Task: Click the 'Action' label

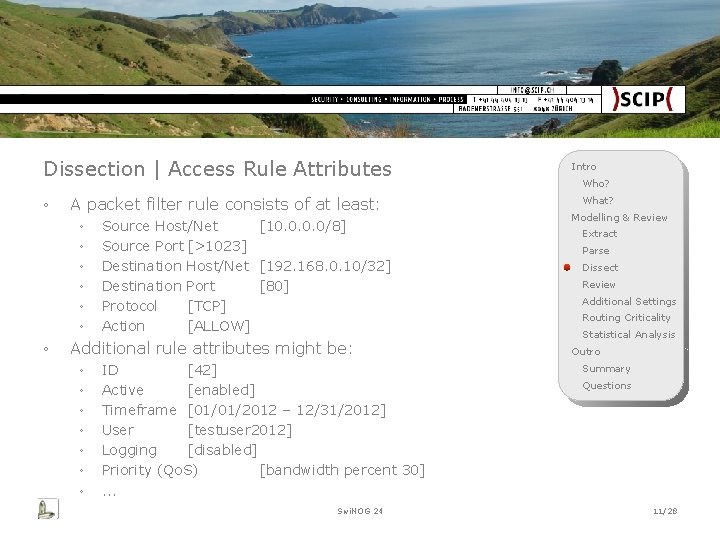Action: tap(123, 326)
